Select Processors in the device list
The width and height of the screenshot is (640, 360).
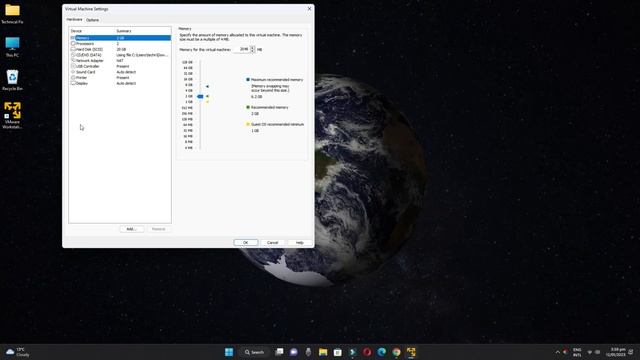tap(120, 44)
